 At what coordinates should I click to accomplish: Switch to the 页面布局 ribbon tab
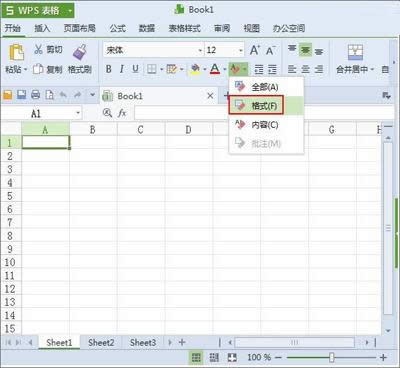pos(80,29)
